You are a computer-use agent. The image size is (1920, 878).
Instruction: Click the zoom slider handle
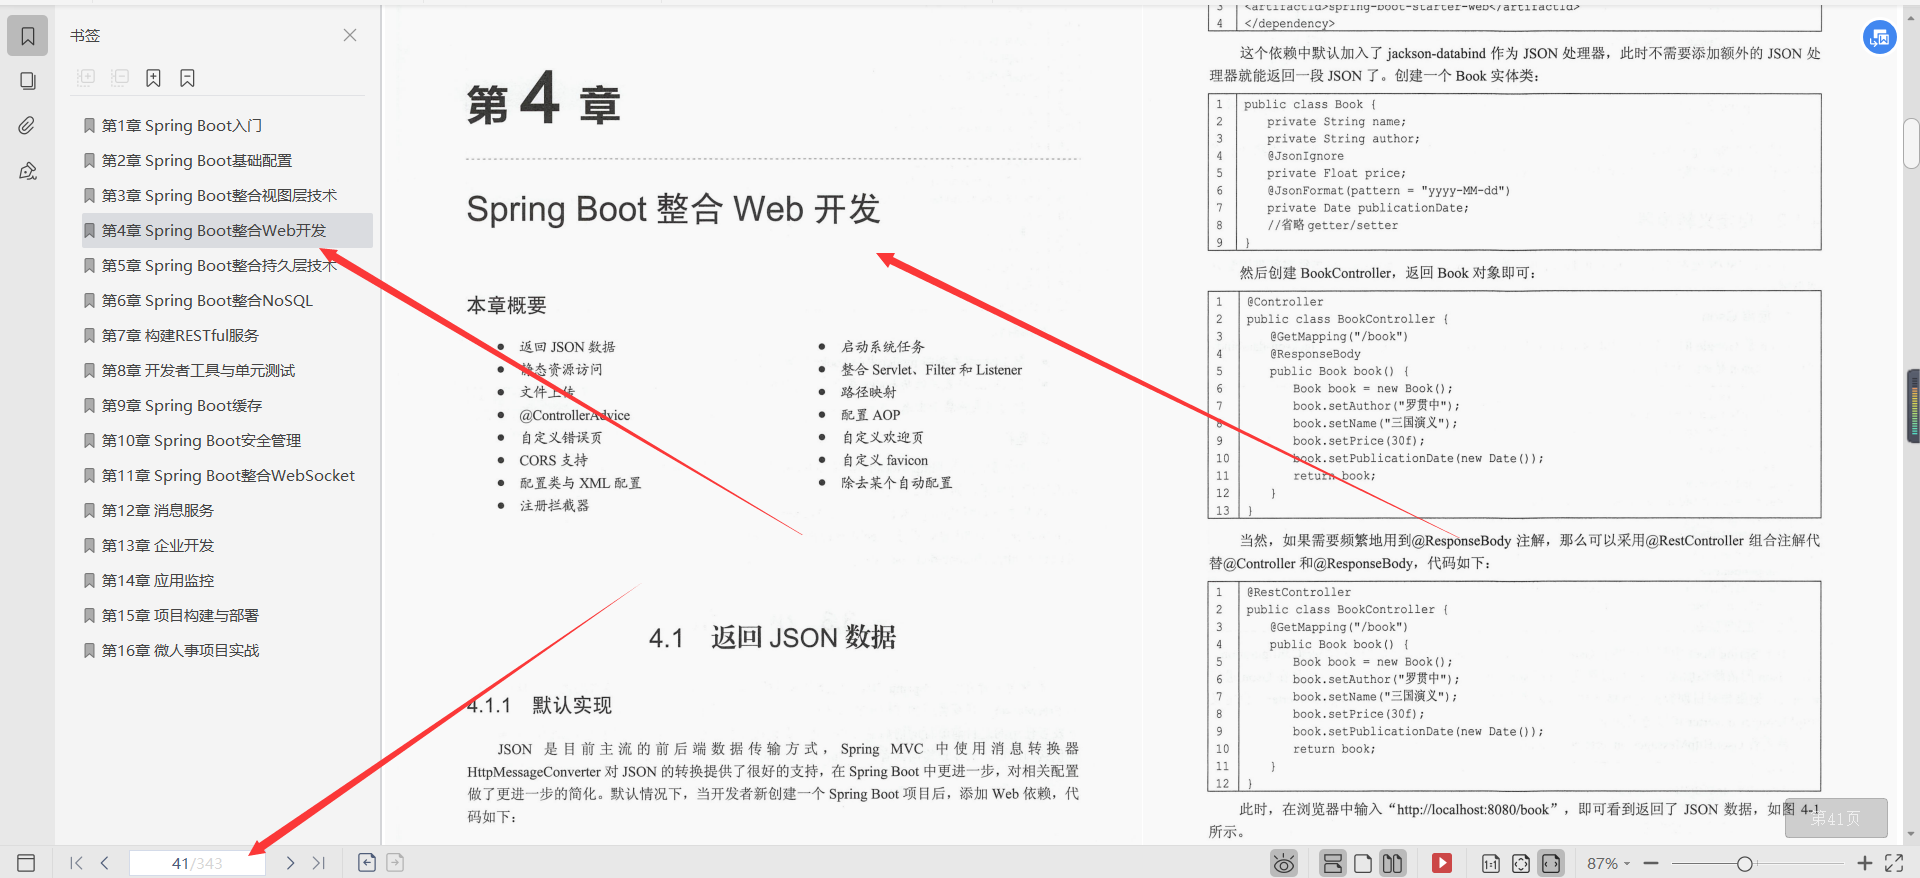tap(1745, 864)
